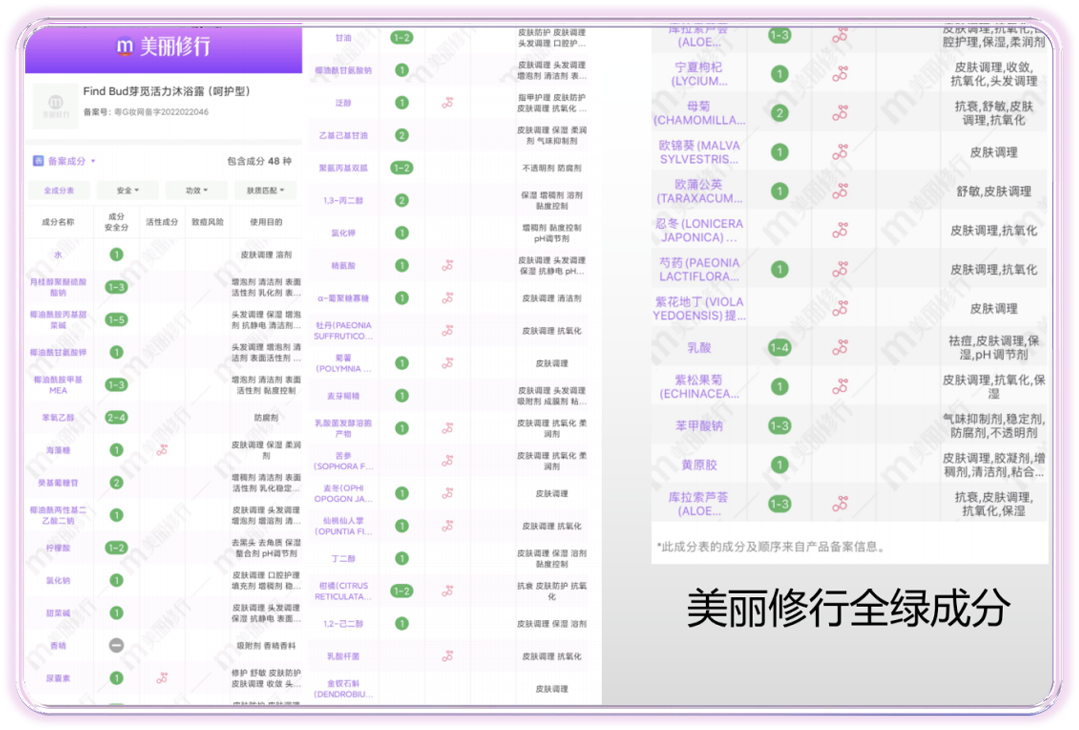The image size is (1079, 730).
Task: Open the 肤质匹配 filter dropdown
Action: click(266, 191)
